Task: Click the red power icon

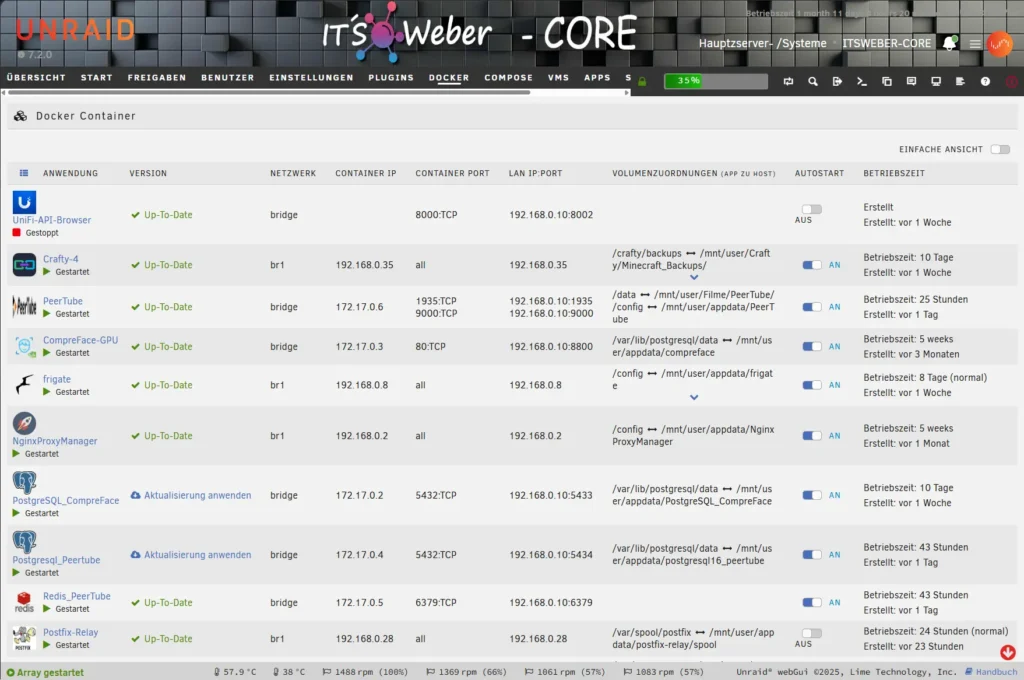Action: [1012, 81]
